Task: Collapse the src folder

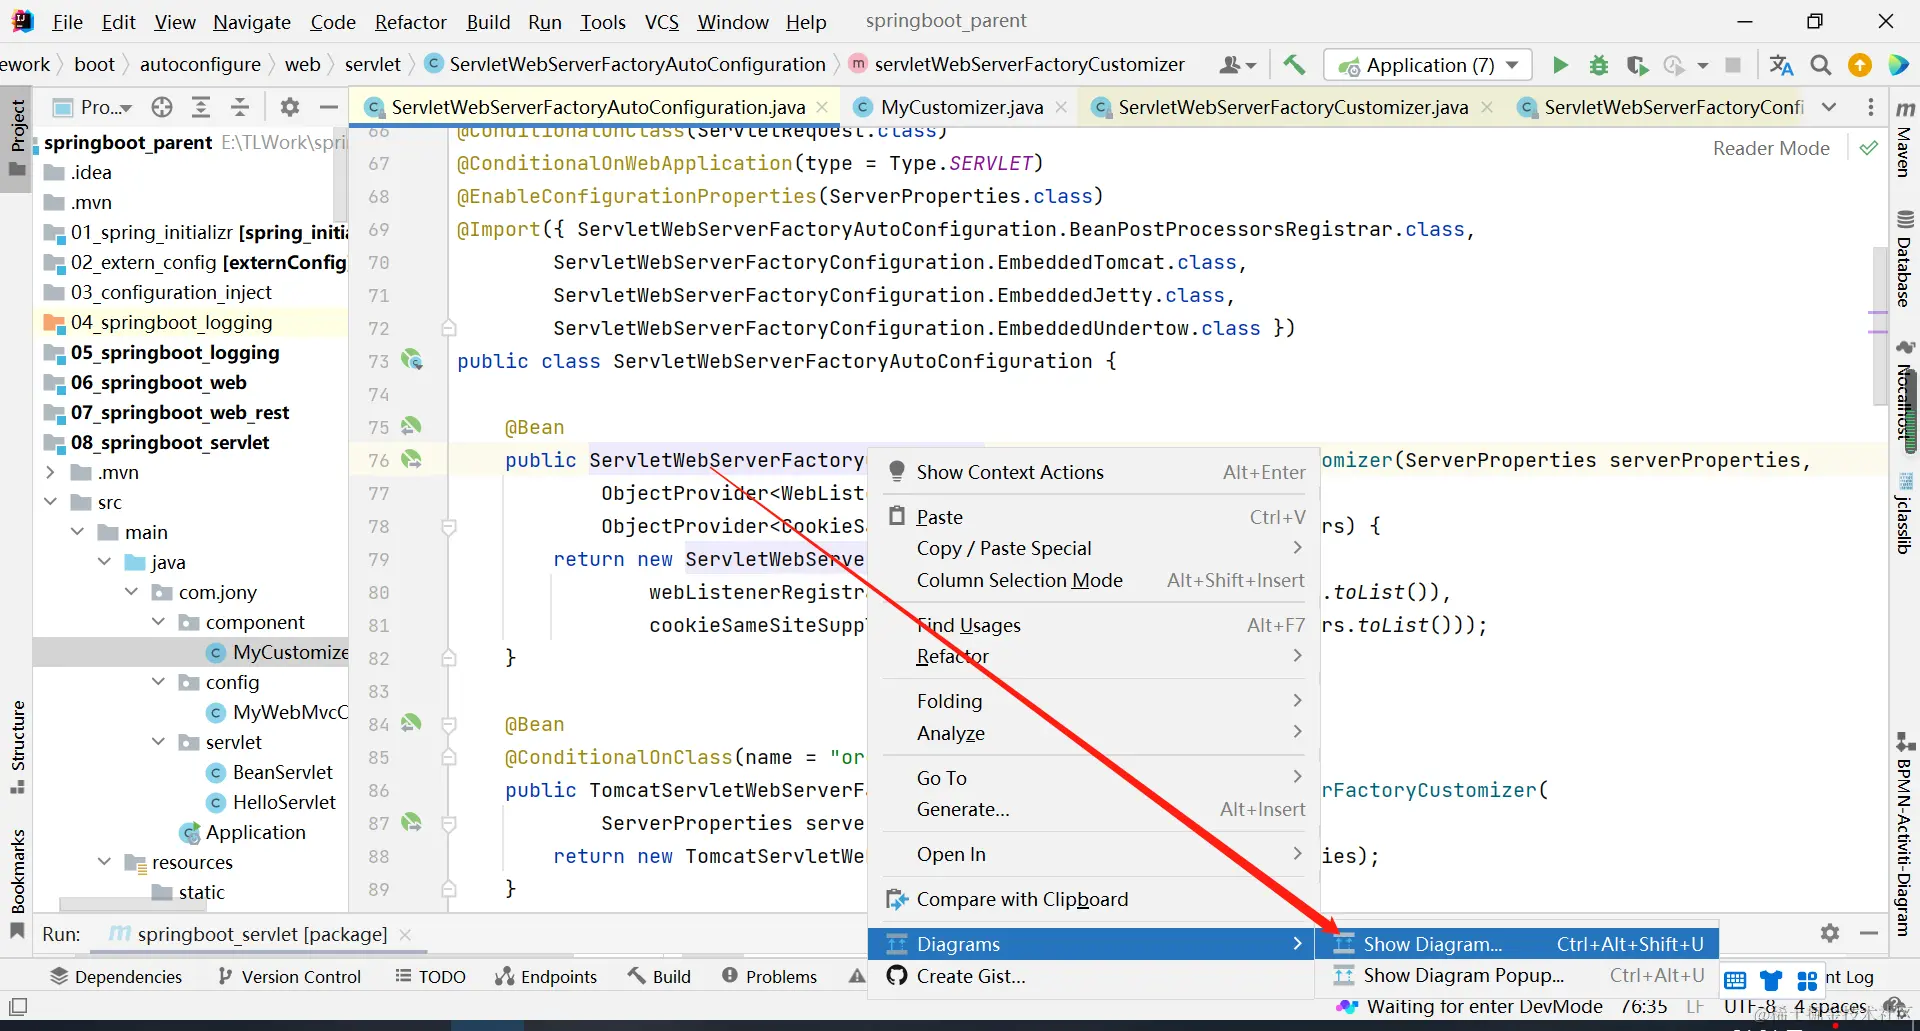Action: click(x=50, y=502)
